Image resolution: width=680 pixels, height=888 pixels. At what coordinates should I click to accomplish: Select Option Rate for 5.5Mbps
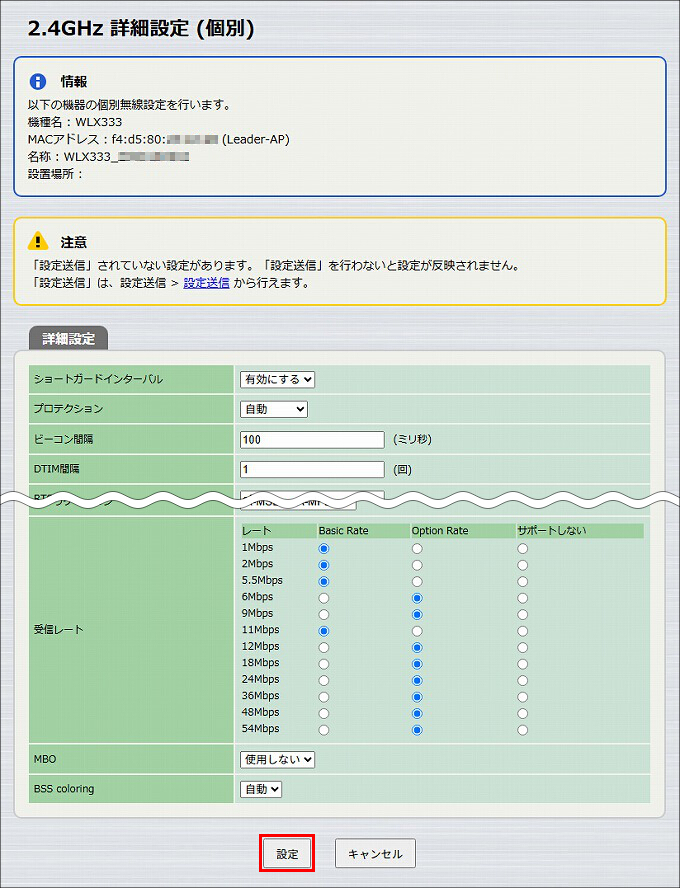417,581
